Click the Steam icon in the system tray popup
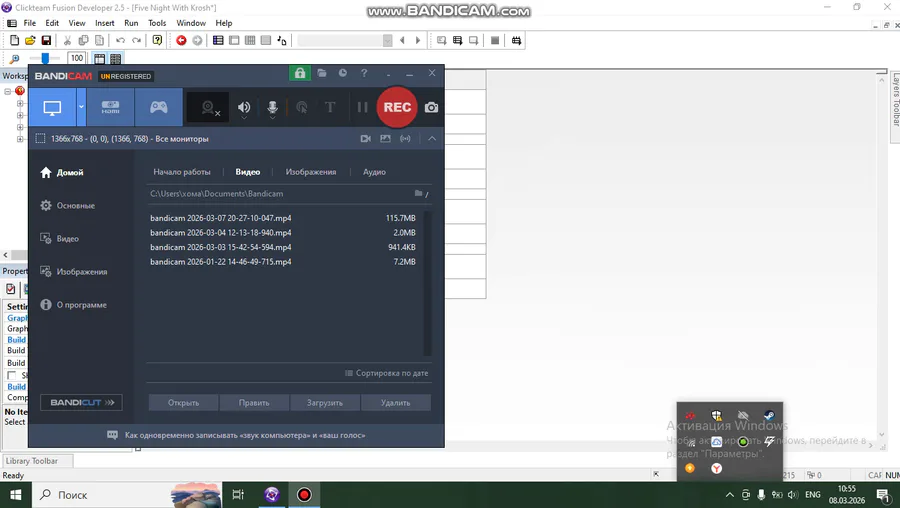The image size is (900, 508). [x=769, y=415]
